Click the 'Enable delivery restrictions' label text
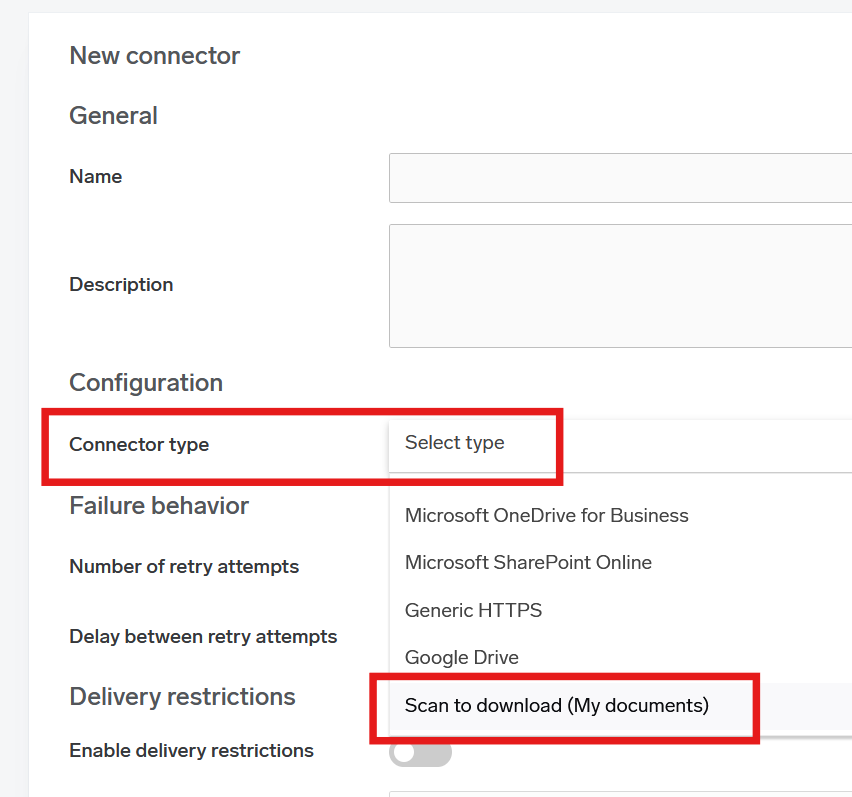Screen dimensions: 852x797 tap(191, 751)
